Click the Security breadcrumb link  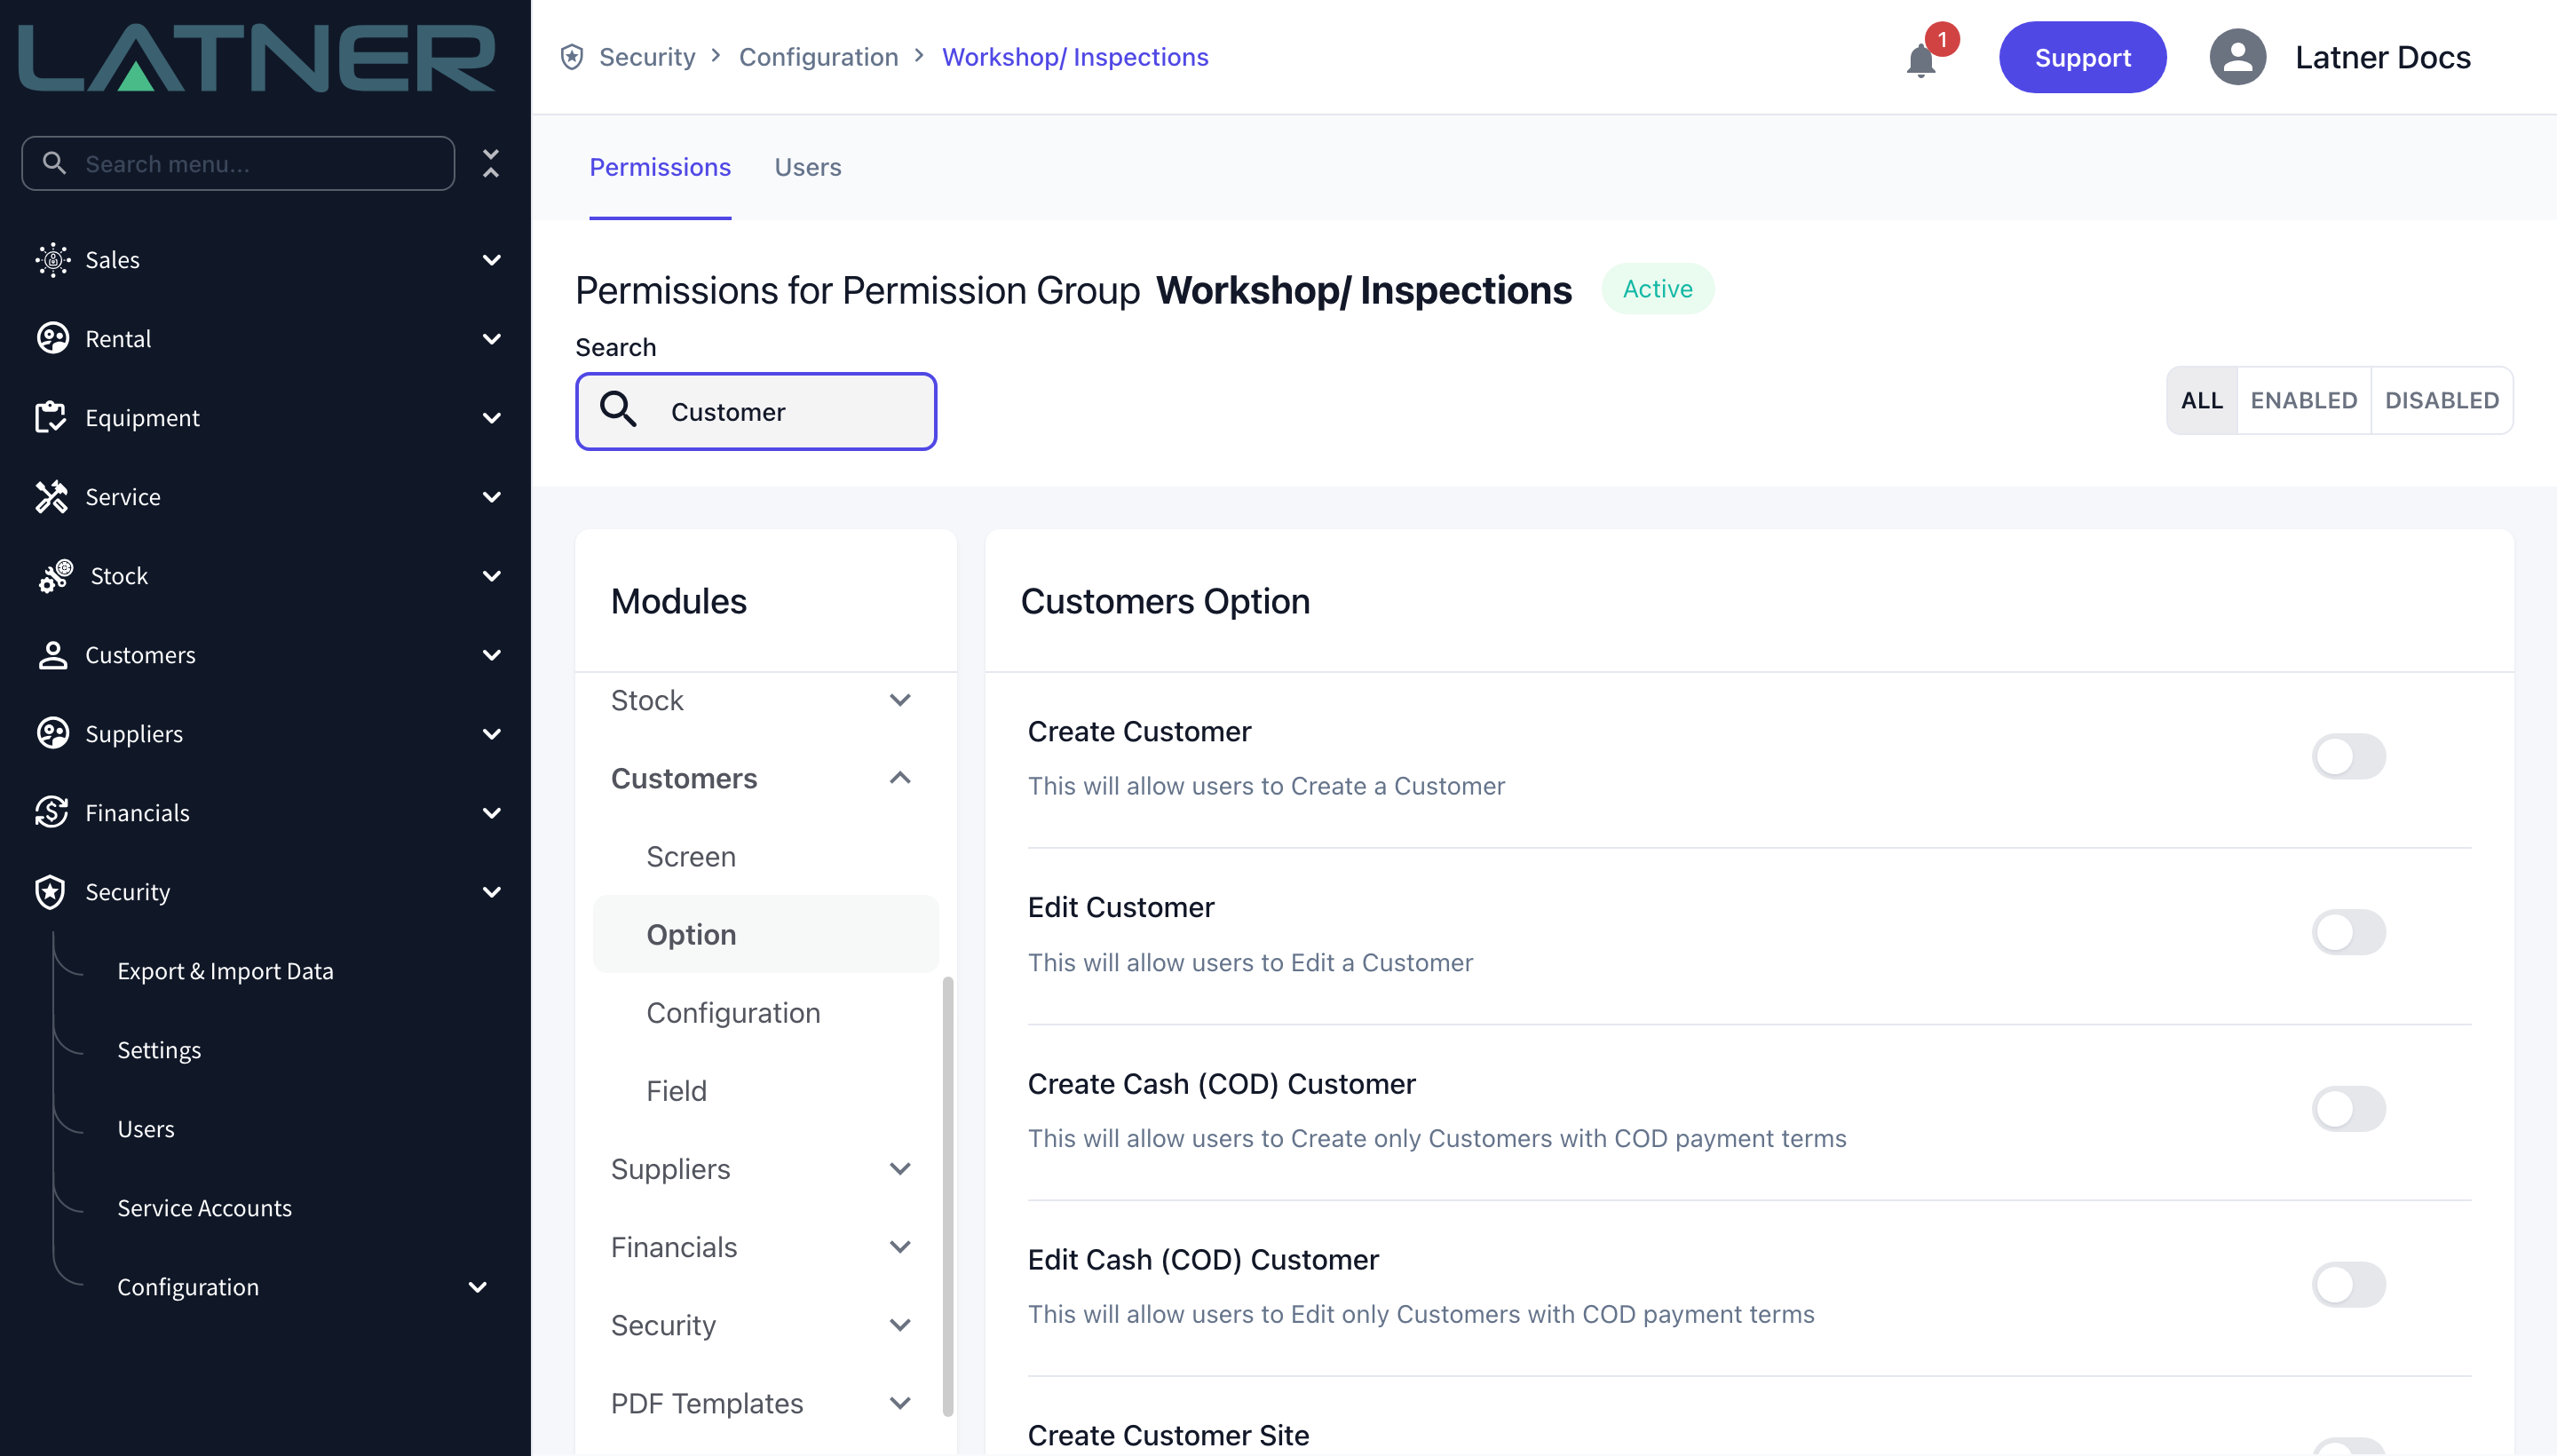(647, 57)
